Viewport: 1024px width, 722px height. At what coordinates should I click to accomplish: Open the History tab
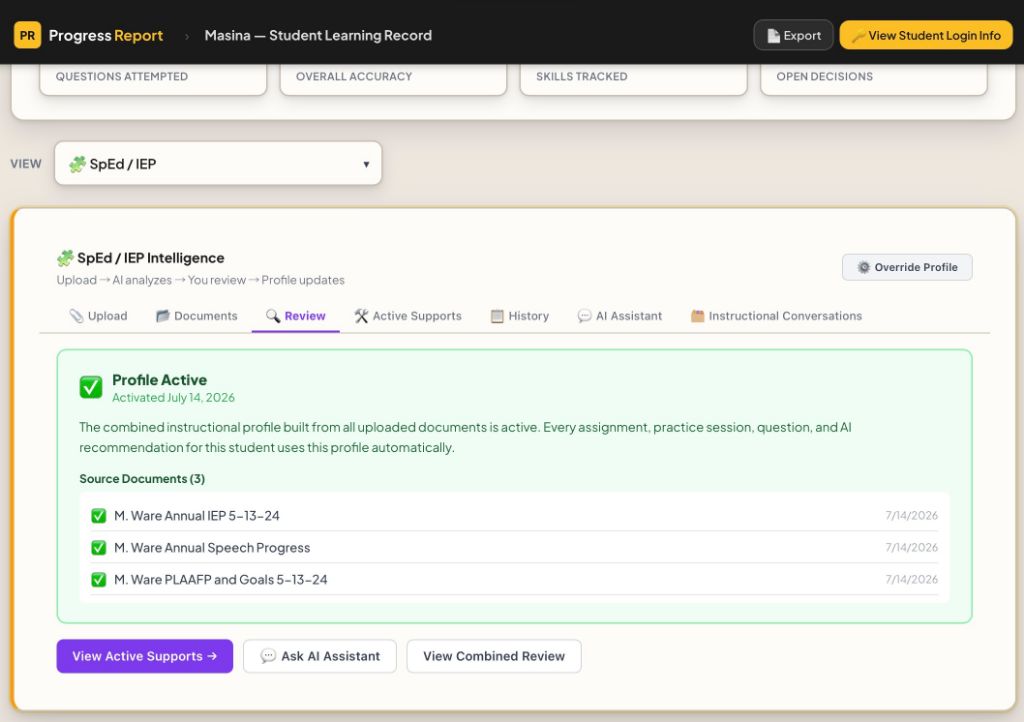click(520, 316)
